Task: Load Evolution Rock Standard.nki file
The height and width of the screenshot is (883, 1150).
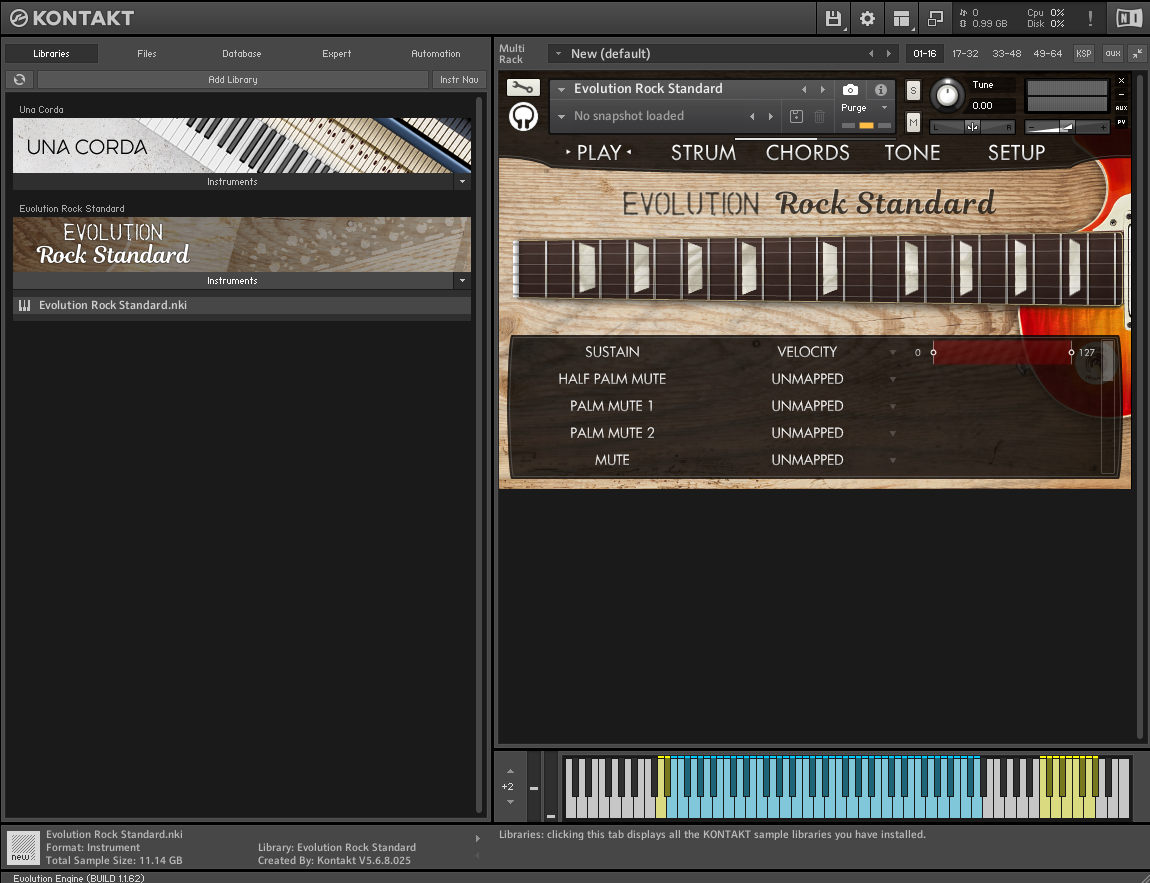Action: pos(242,305)
